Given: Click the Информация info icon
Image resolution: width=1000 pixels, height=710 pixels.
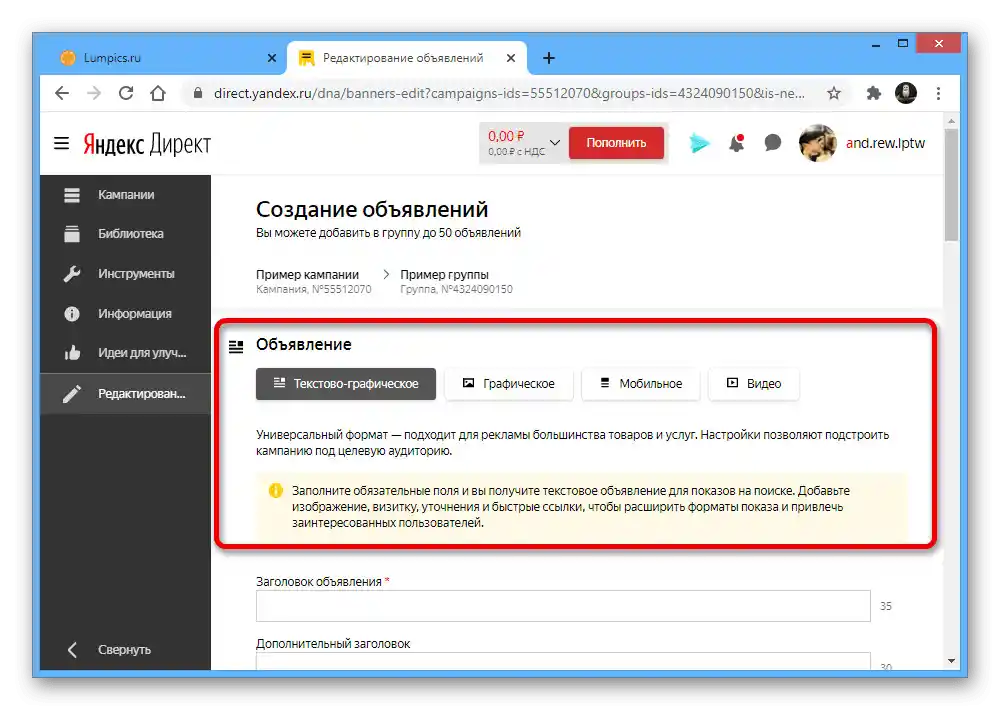Looking at the screenshot, I should point(72,314).
